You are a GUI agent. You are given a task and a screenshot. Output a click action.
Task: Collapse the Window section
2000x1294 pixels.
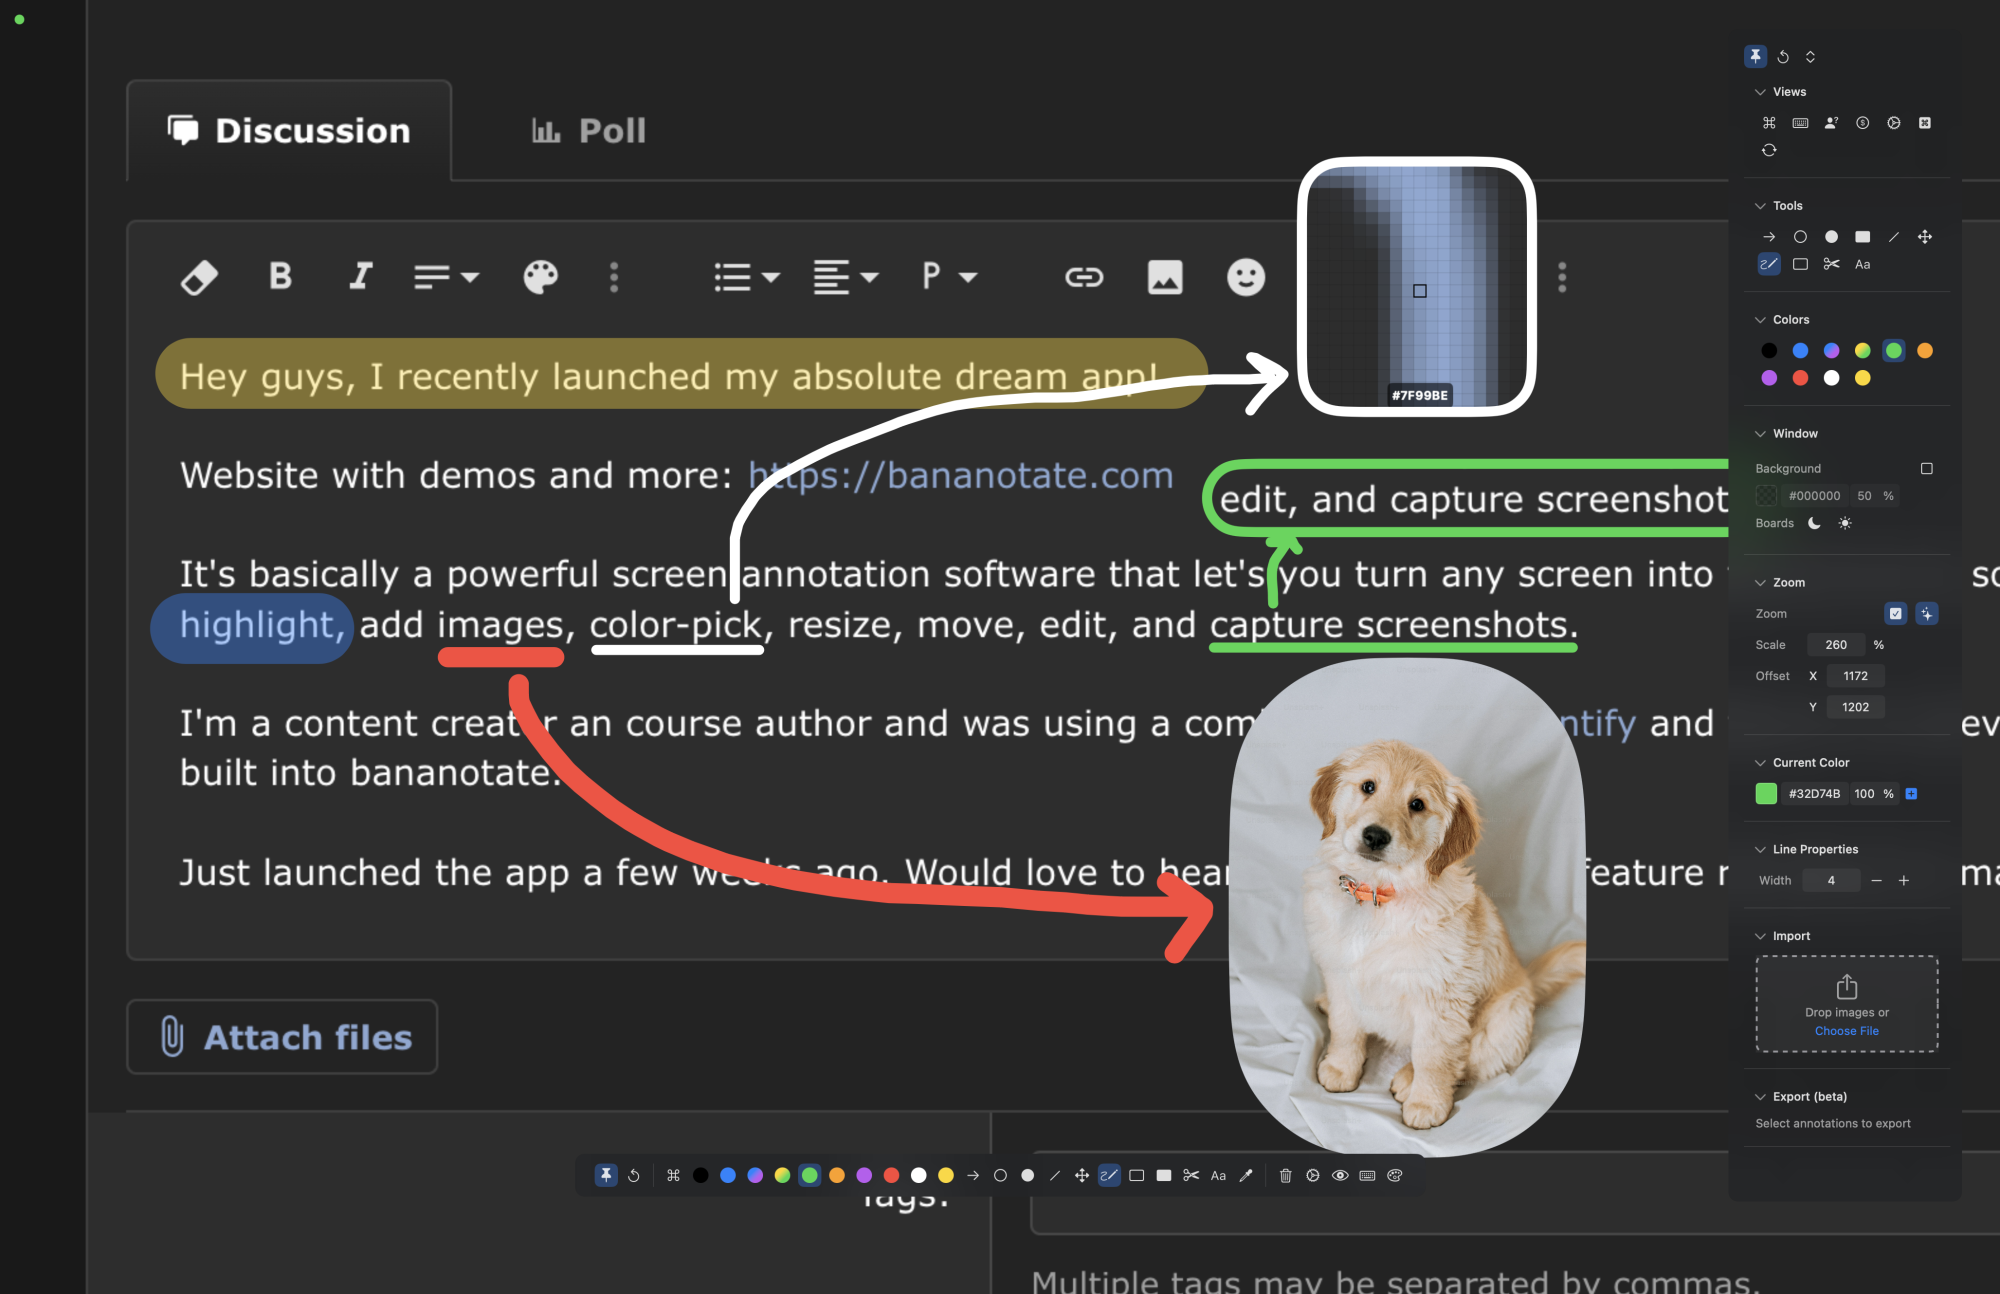click(x=1760, y=434)
